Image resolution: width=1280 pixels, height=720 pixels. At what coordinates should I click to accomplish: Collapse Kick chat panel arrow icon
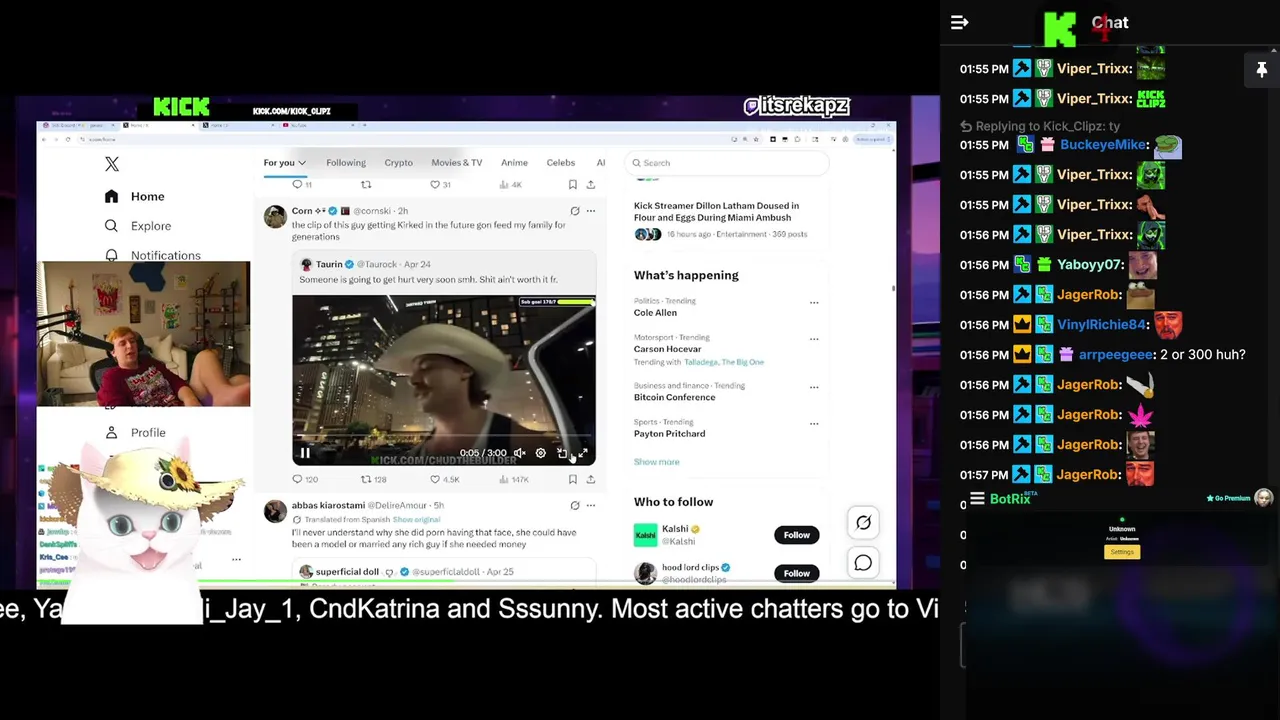pyautogui.click(x=959, y=22)
